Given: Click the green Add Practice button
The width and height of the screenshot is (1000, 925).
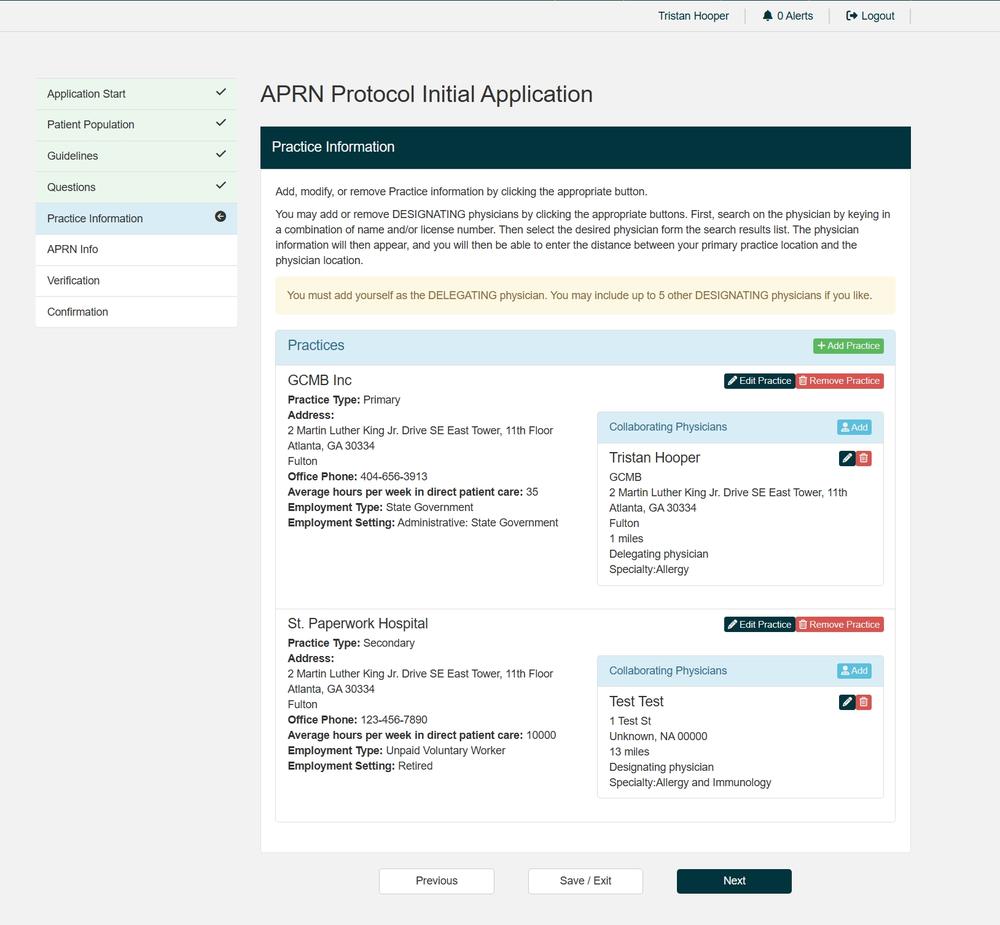Looking at the screenshot, I should coord(848,346).
